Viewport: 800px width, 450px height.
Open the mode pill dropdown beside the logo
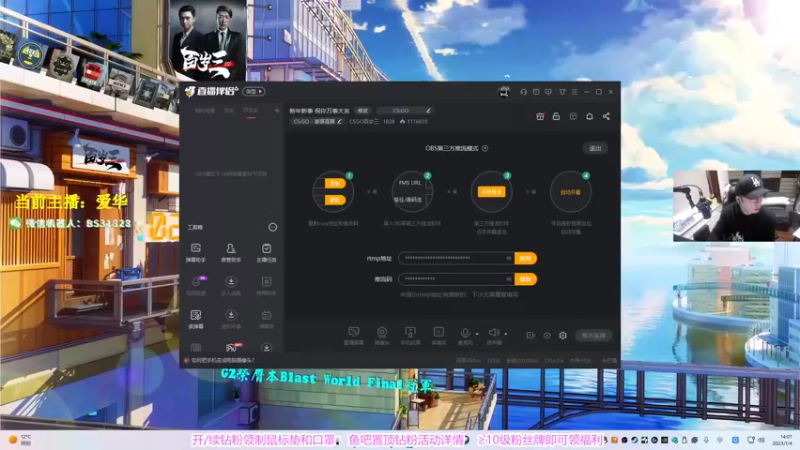point(254,91)
